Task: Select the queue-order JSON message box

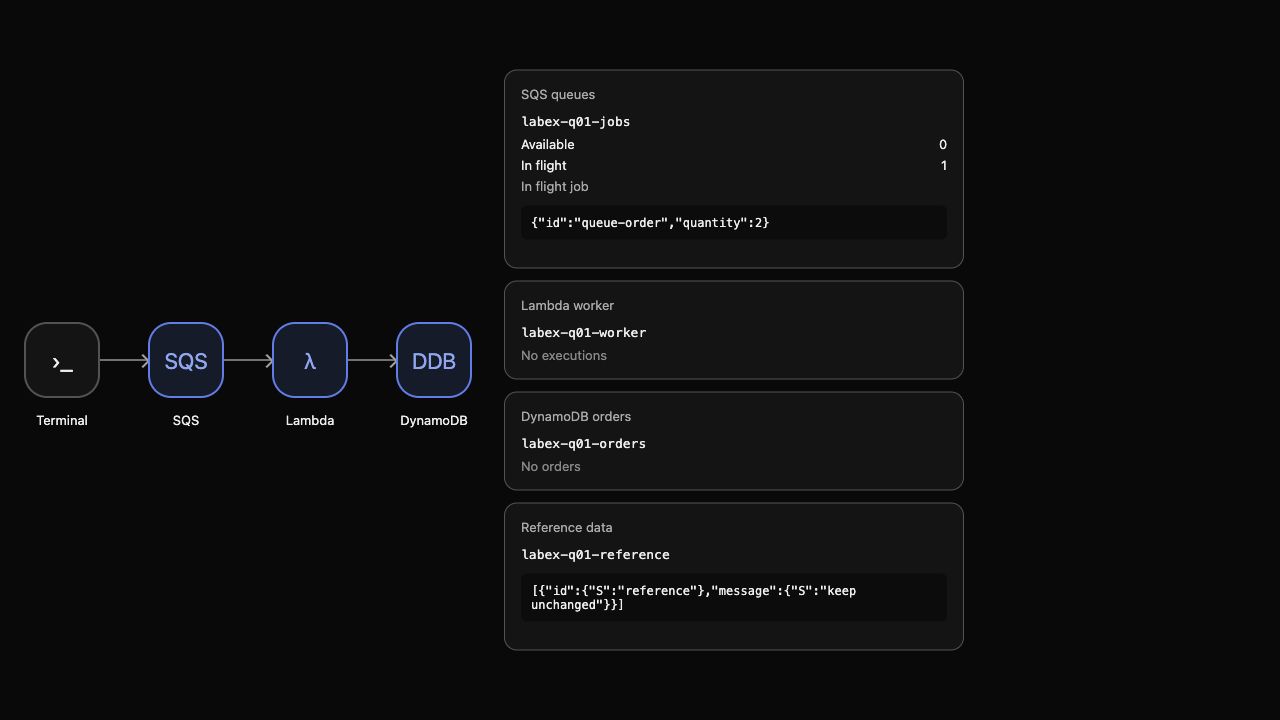Action: [734, 223]
